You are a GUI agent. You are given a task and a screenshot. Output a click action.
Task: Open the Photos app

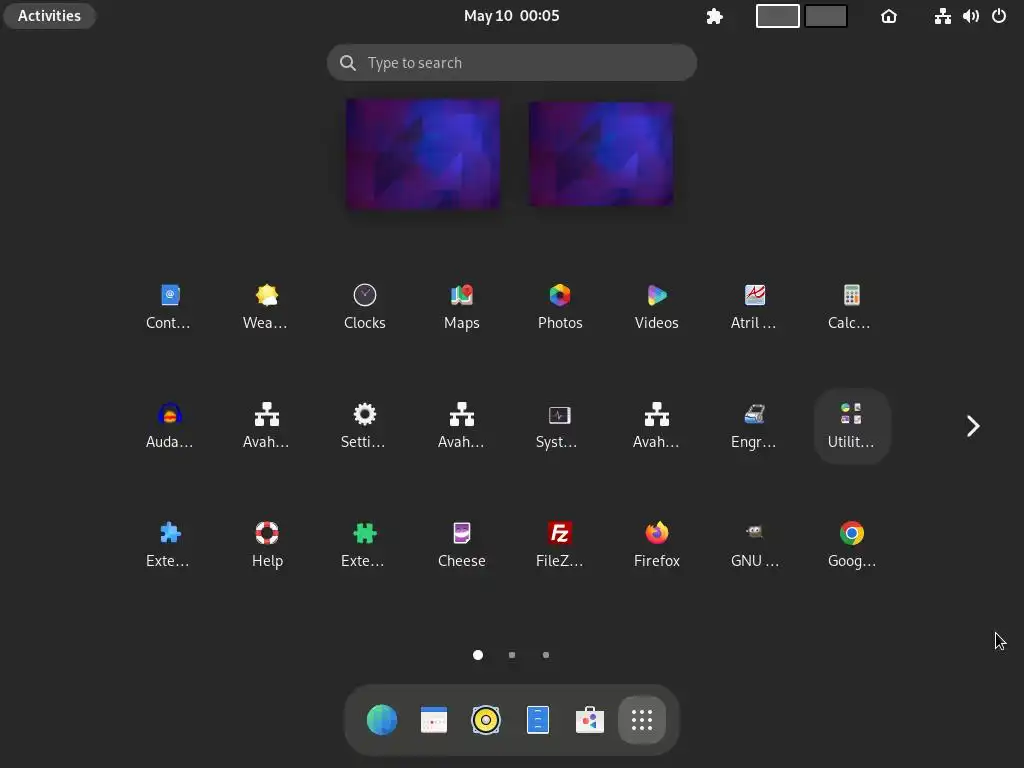point(560,307)
